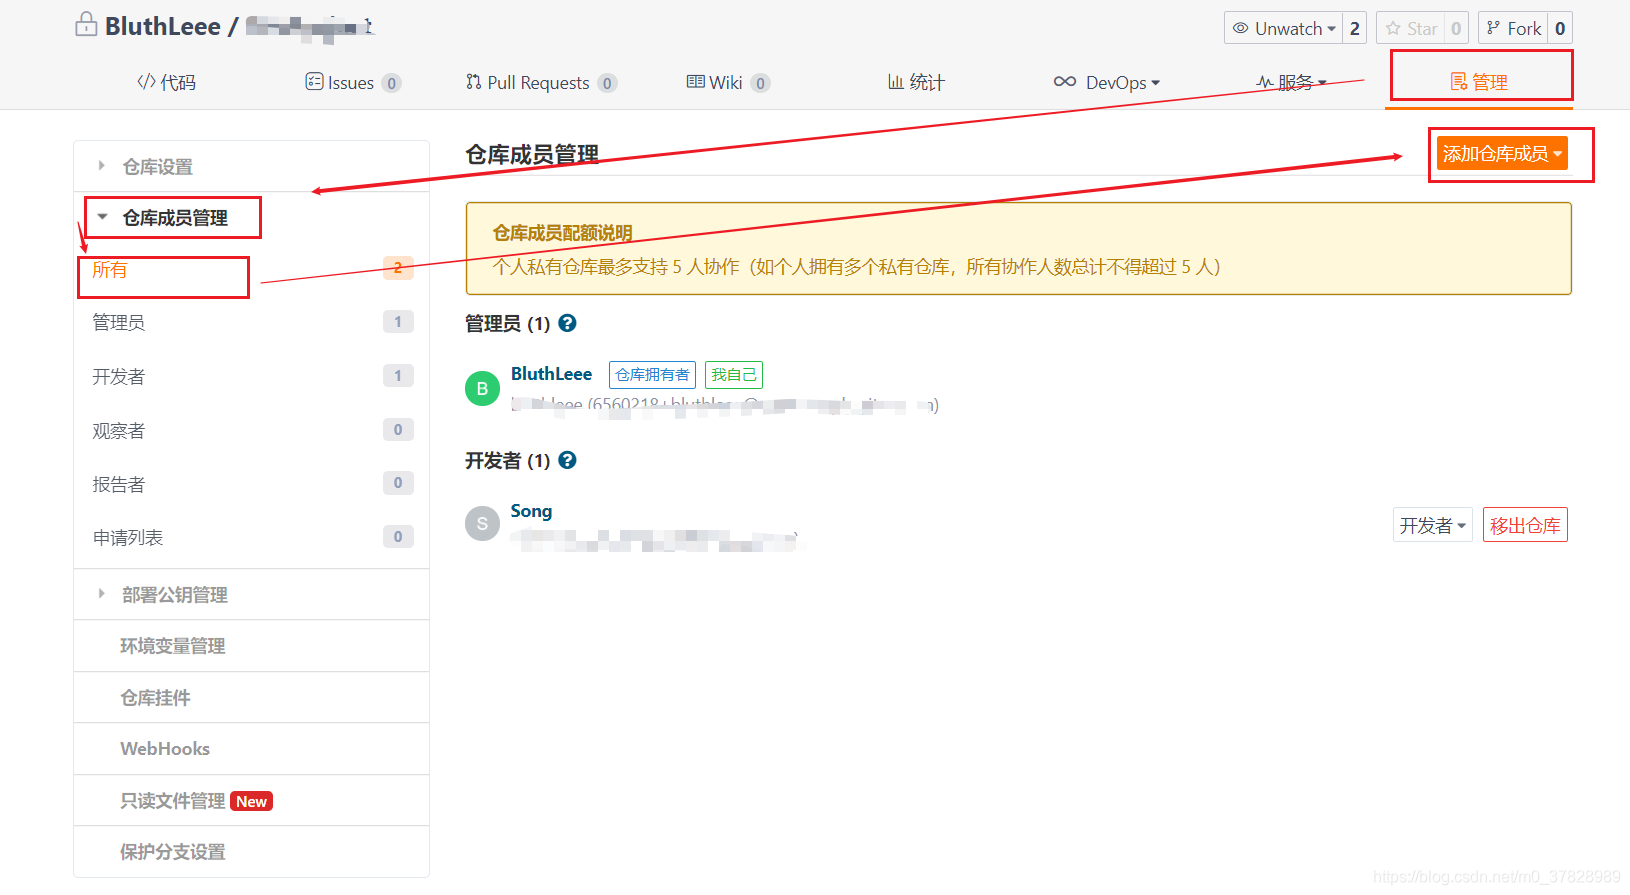Screen dimensions: 1630x895
Task: Select 管理员 in the sidebar
Action: [251, 322]
